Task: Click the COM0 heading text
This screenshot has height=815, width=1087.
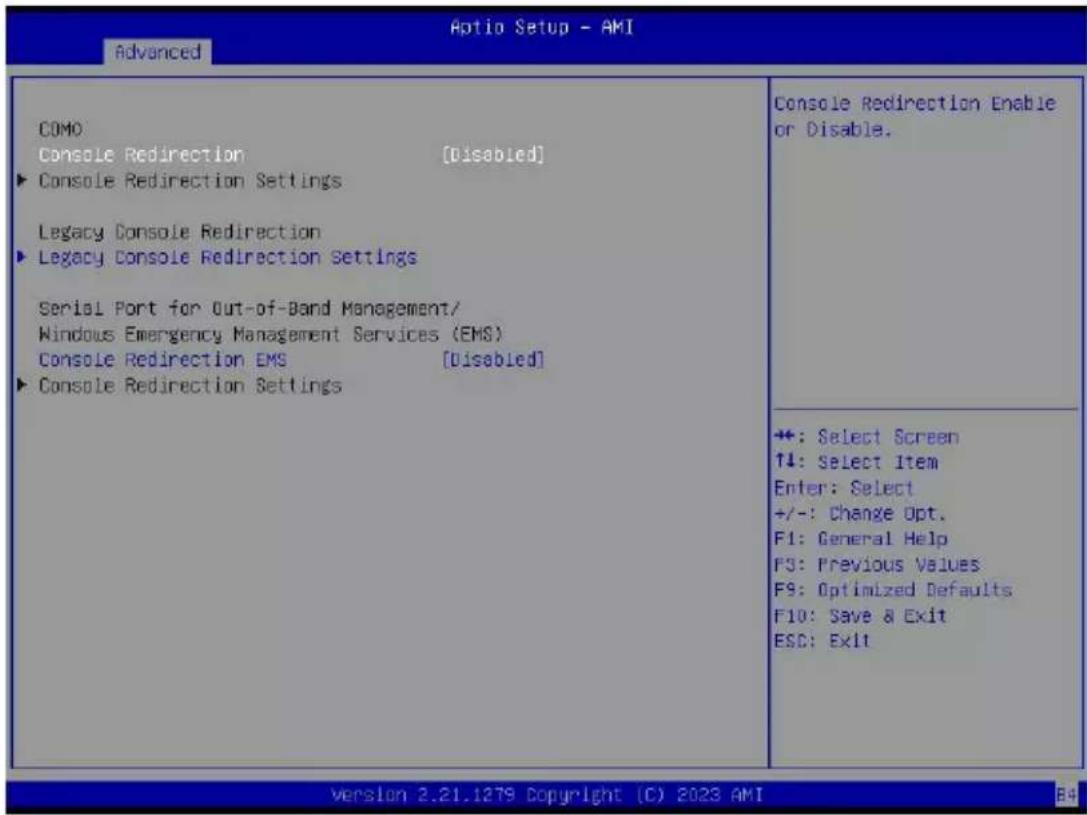Action: point(60,130)
